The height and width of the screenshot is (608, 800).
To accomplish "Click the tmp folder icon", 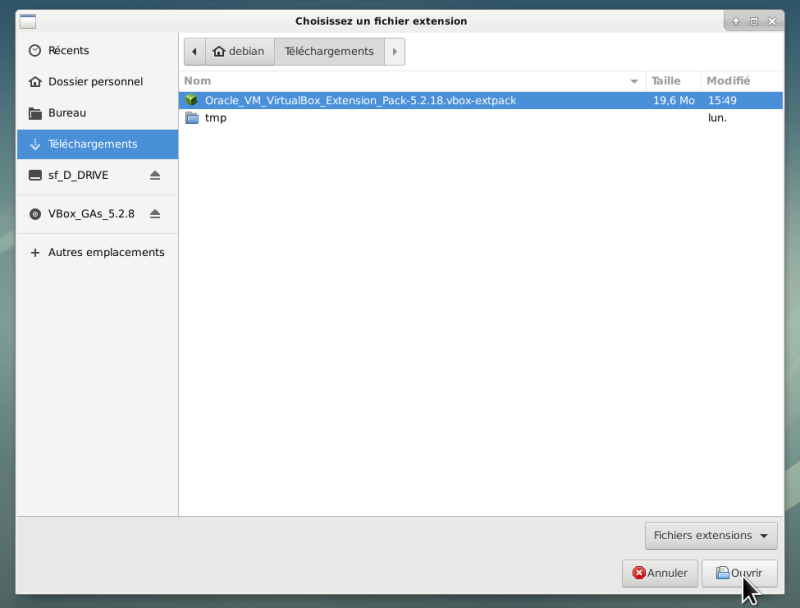I will click(192, 118).
